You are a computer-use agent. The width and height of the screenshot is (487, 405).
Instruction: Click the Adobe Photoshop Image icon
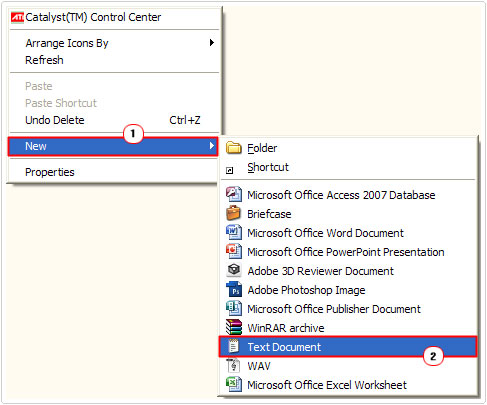pos(234,289)
